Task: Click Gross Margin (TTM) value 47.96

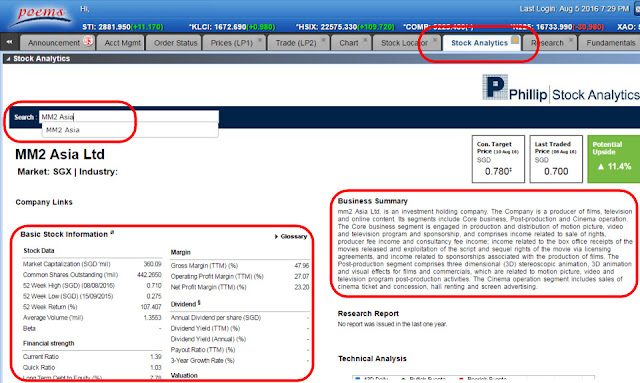Action: (302, 265)
